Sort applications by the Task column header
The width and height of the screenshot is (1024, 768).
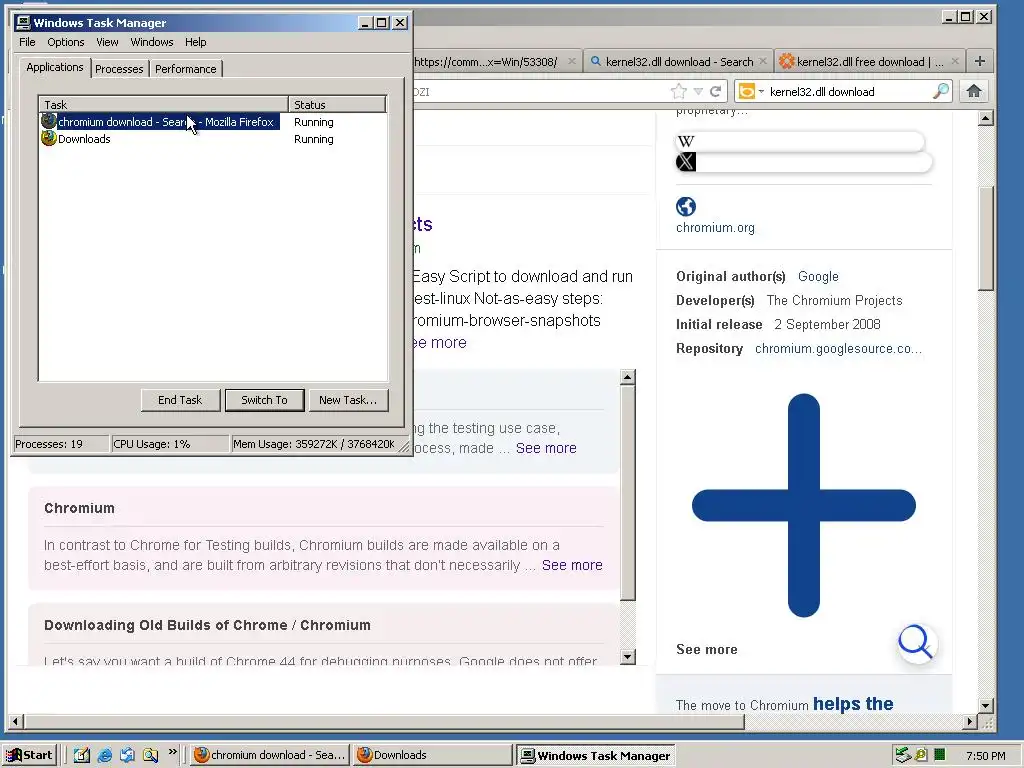tap(163, 104)
